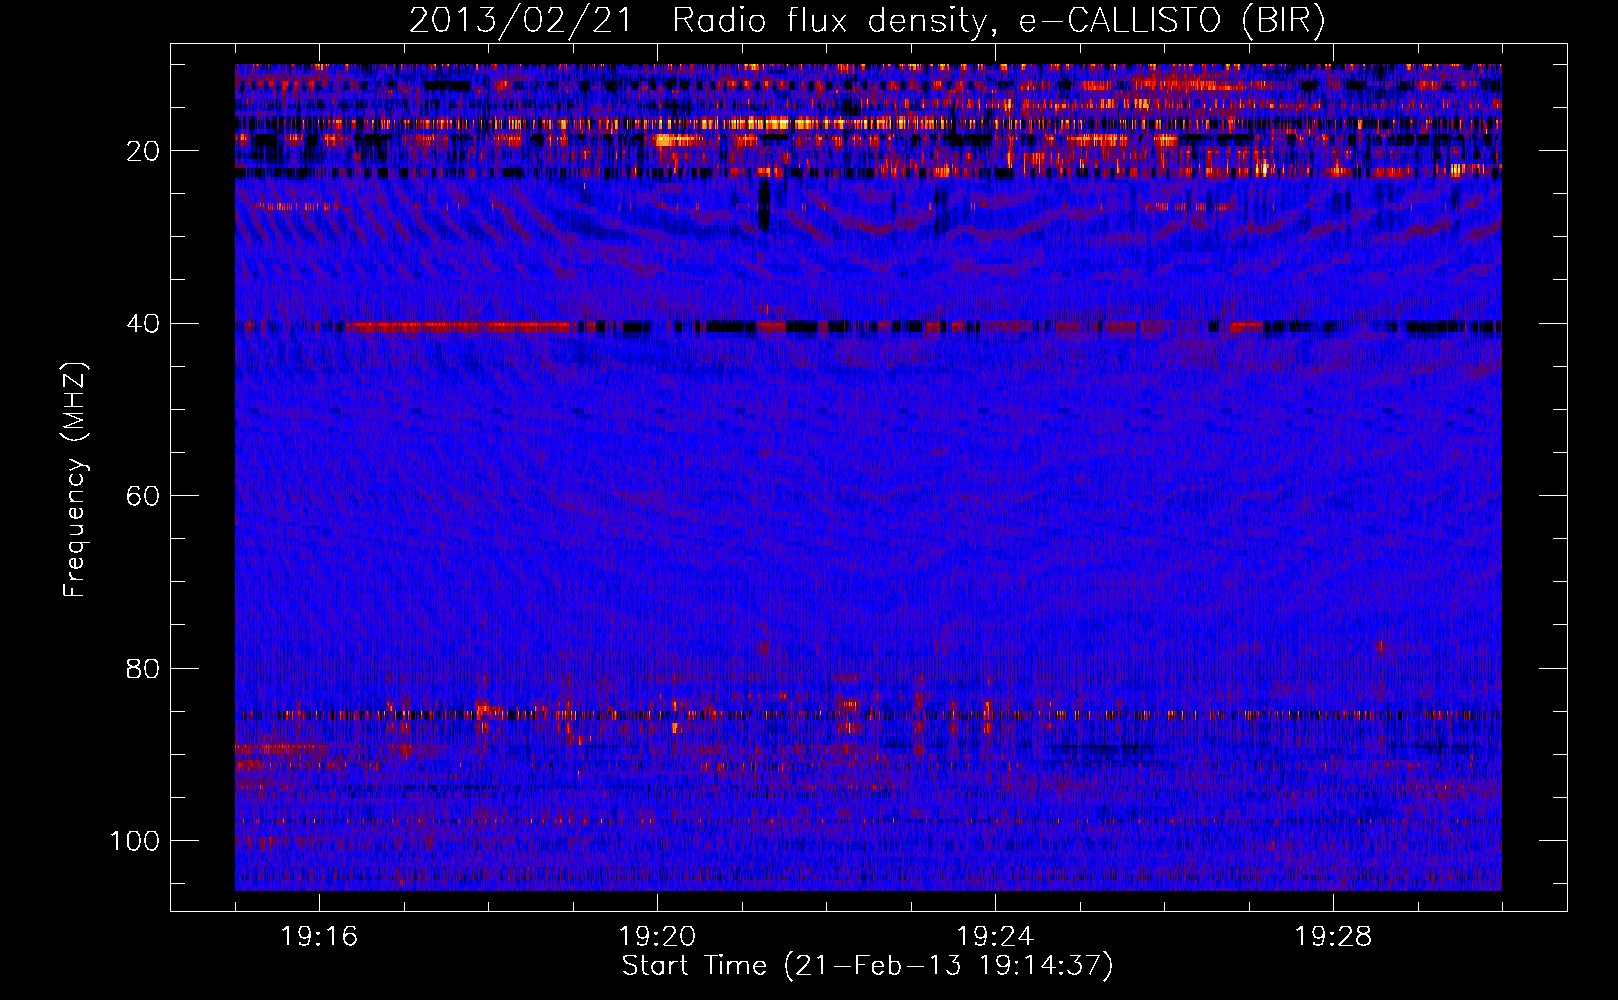The width and height of the screenshot is (1618, 1000).
Task: Click the 60 frequency tick label
Action: (x=144, y=496)
